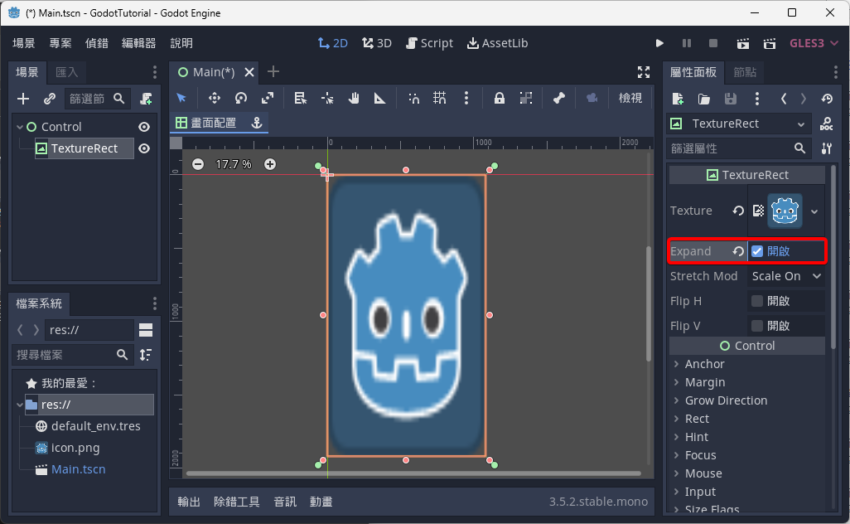Open the AssetLib workspace
This screenshot has height=524, width=850.
click(x=498, y=43)
